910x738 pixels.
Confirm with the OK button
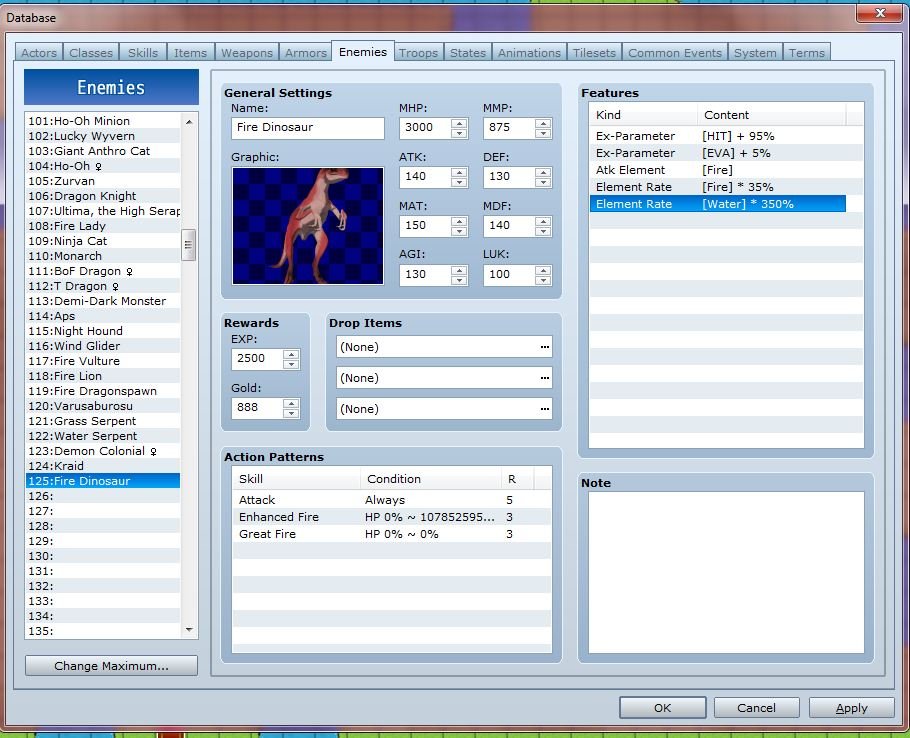[x=662, y=708]
